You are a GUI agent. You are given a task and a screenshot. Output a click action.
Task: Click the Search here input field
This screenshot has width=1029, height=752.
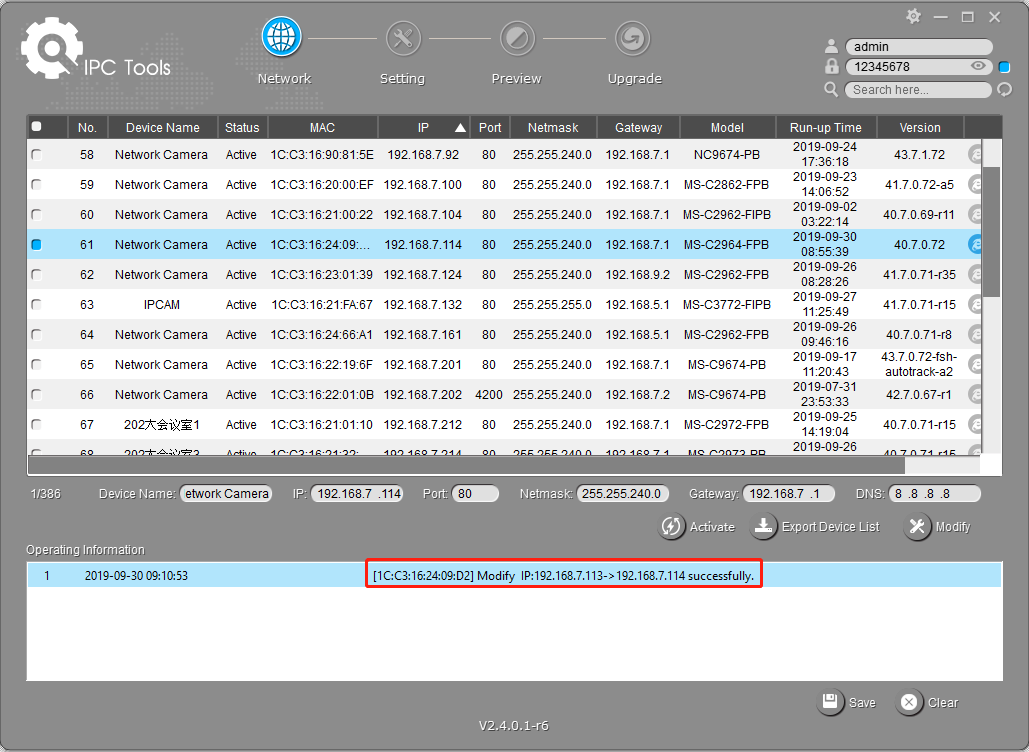917,90
